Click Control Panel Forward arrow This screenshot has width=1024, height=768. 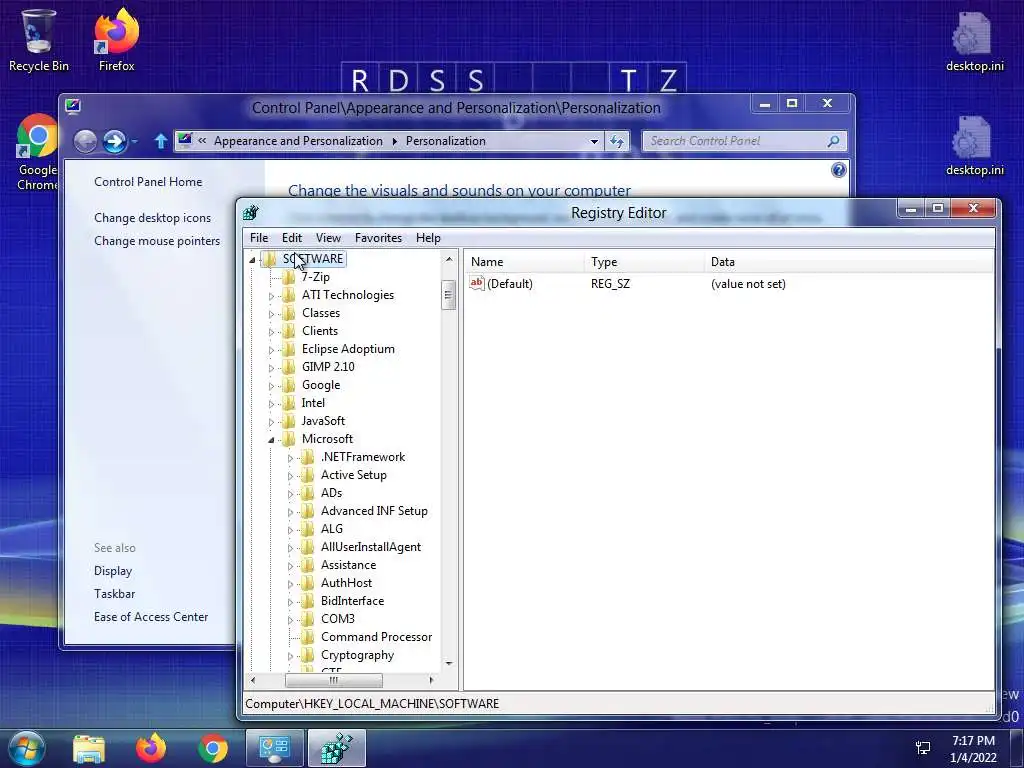114,141
